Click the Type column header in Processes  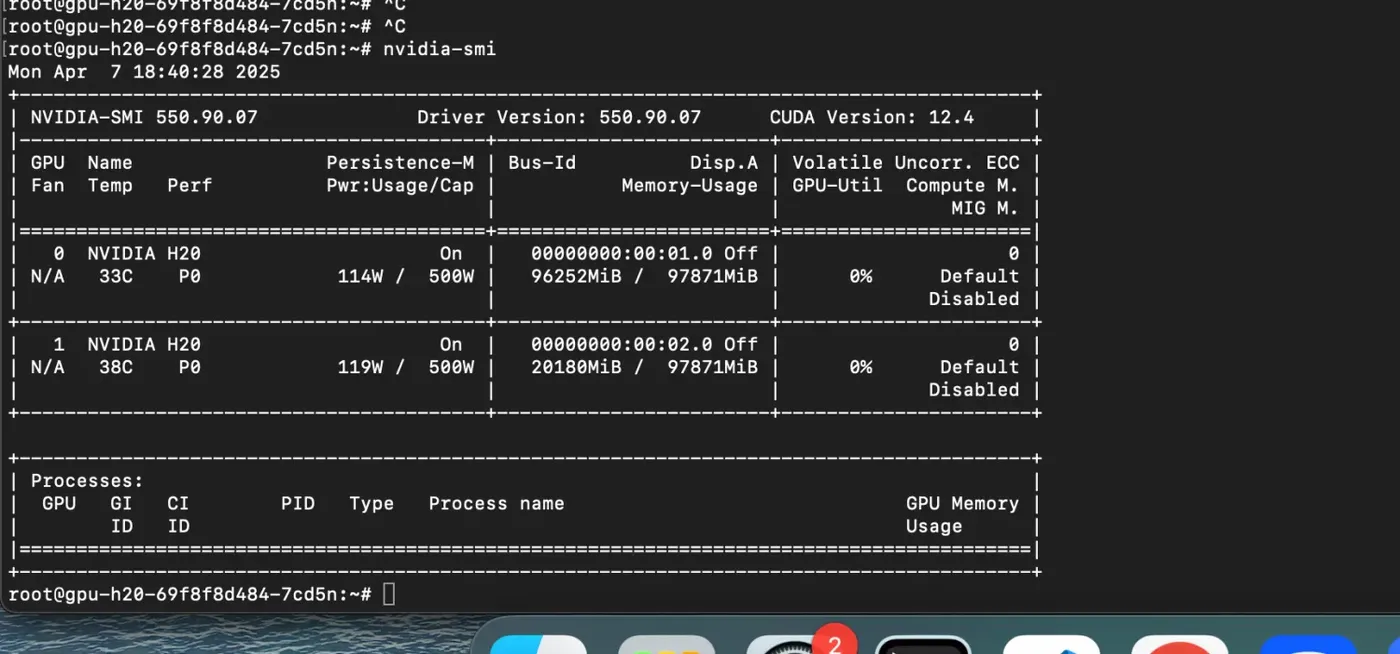pyautogui.click(x=371, y=503)
